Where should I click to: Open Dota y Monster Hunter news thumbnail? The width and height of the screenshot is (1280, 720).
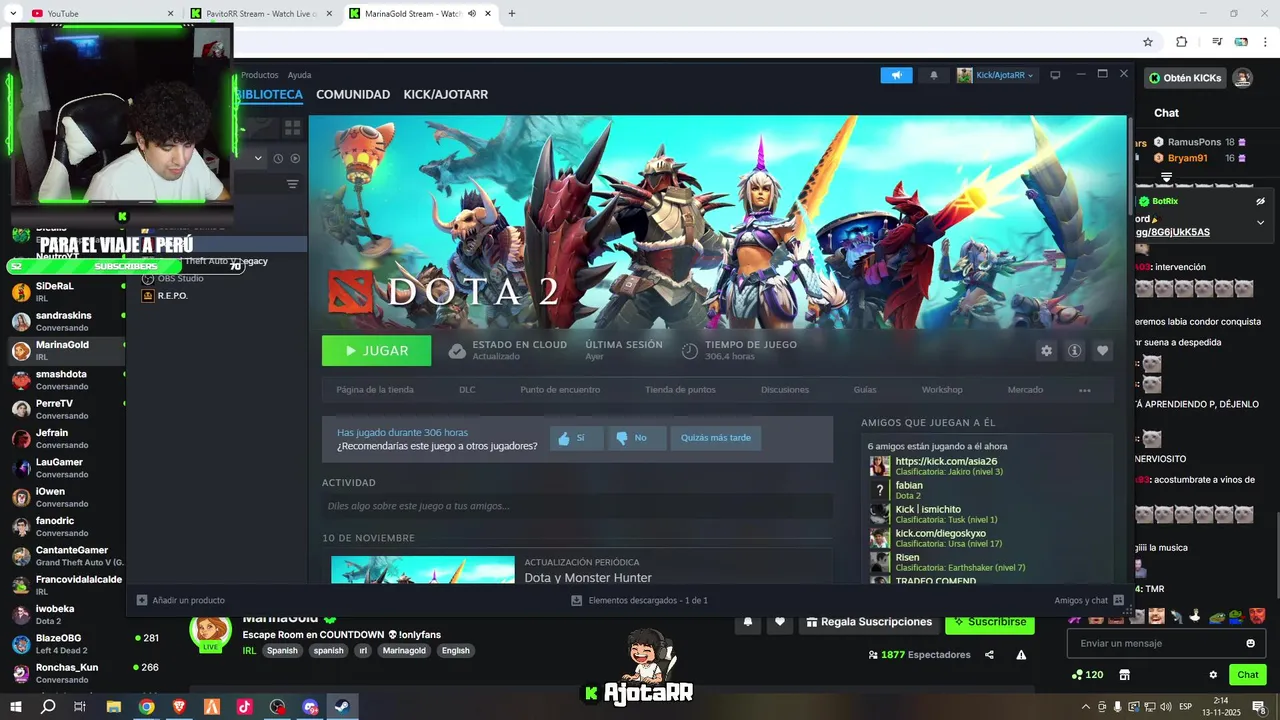click(x=423, y=570)
